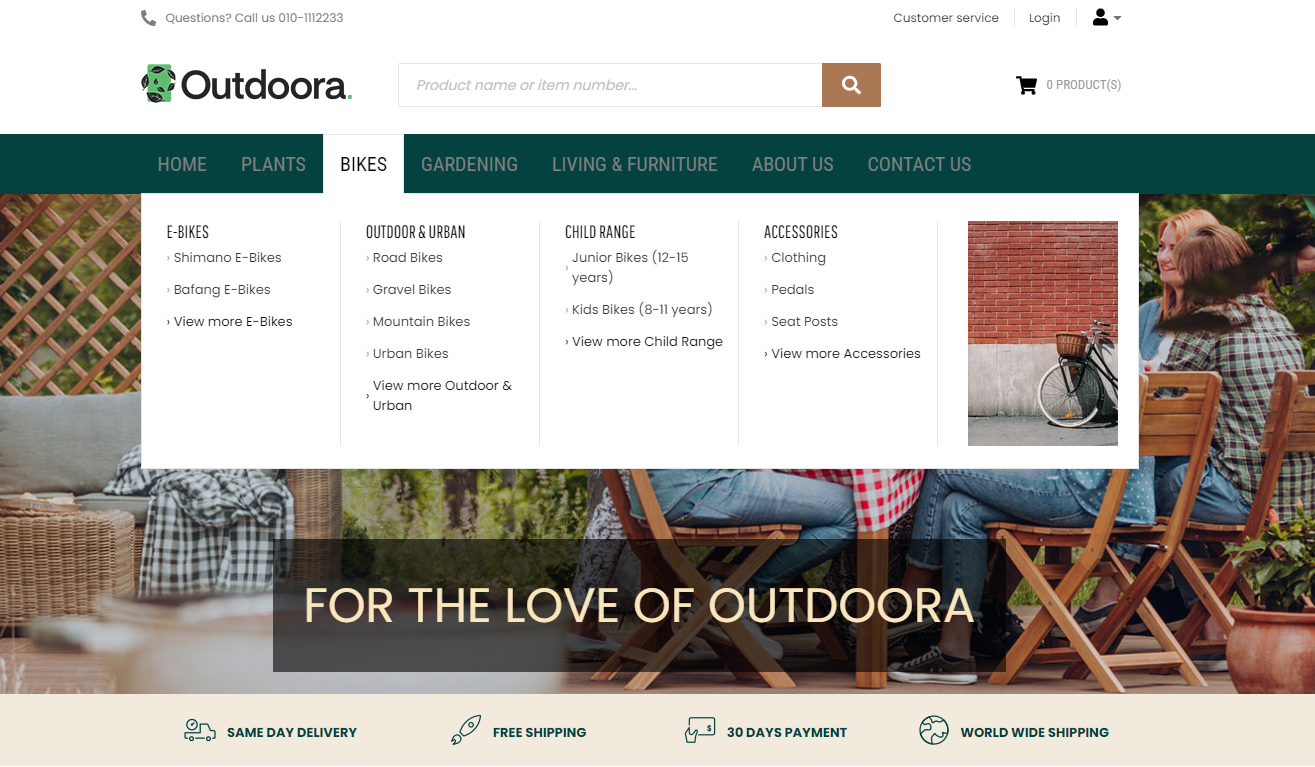
Task: Select the Bikes menu tab
Action: tap(363, 164)
